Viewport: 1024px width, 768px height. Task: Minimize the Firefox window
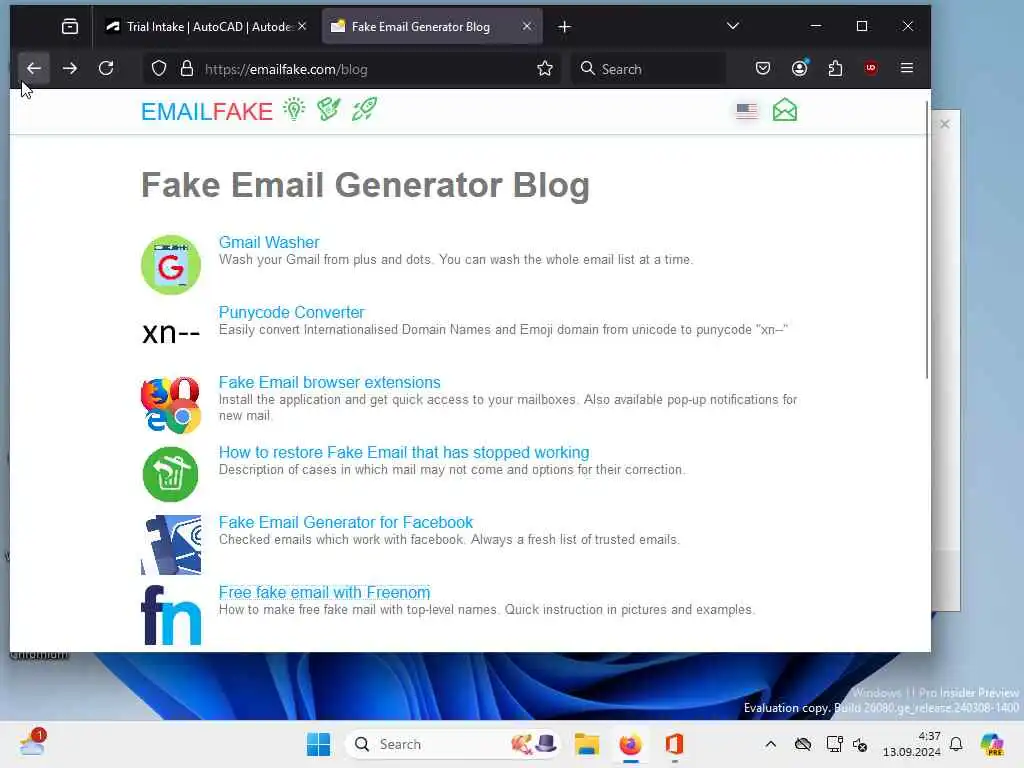tap(816, 26)
